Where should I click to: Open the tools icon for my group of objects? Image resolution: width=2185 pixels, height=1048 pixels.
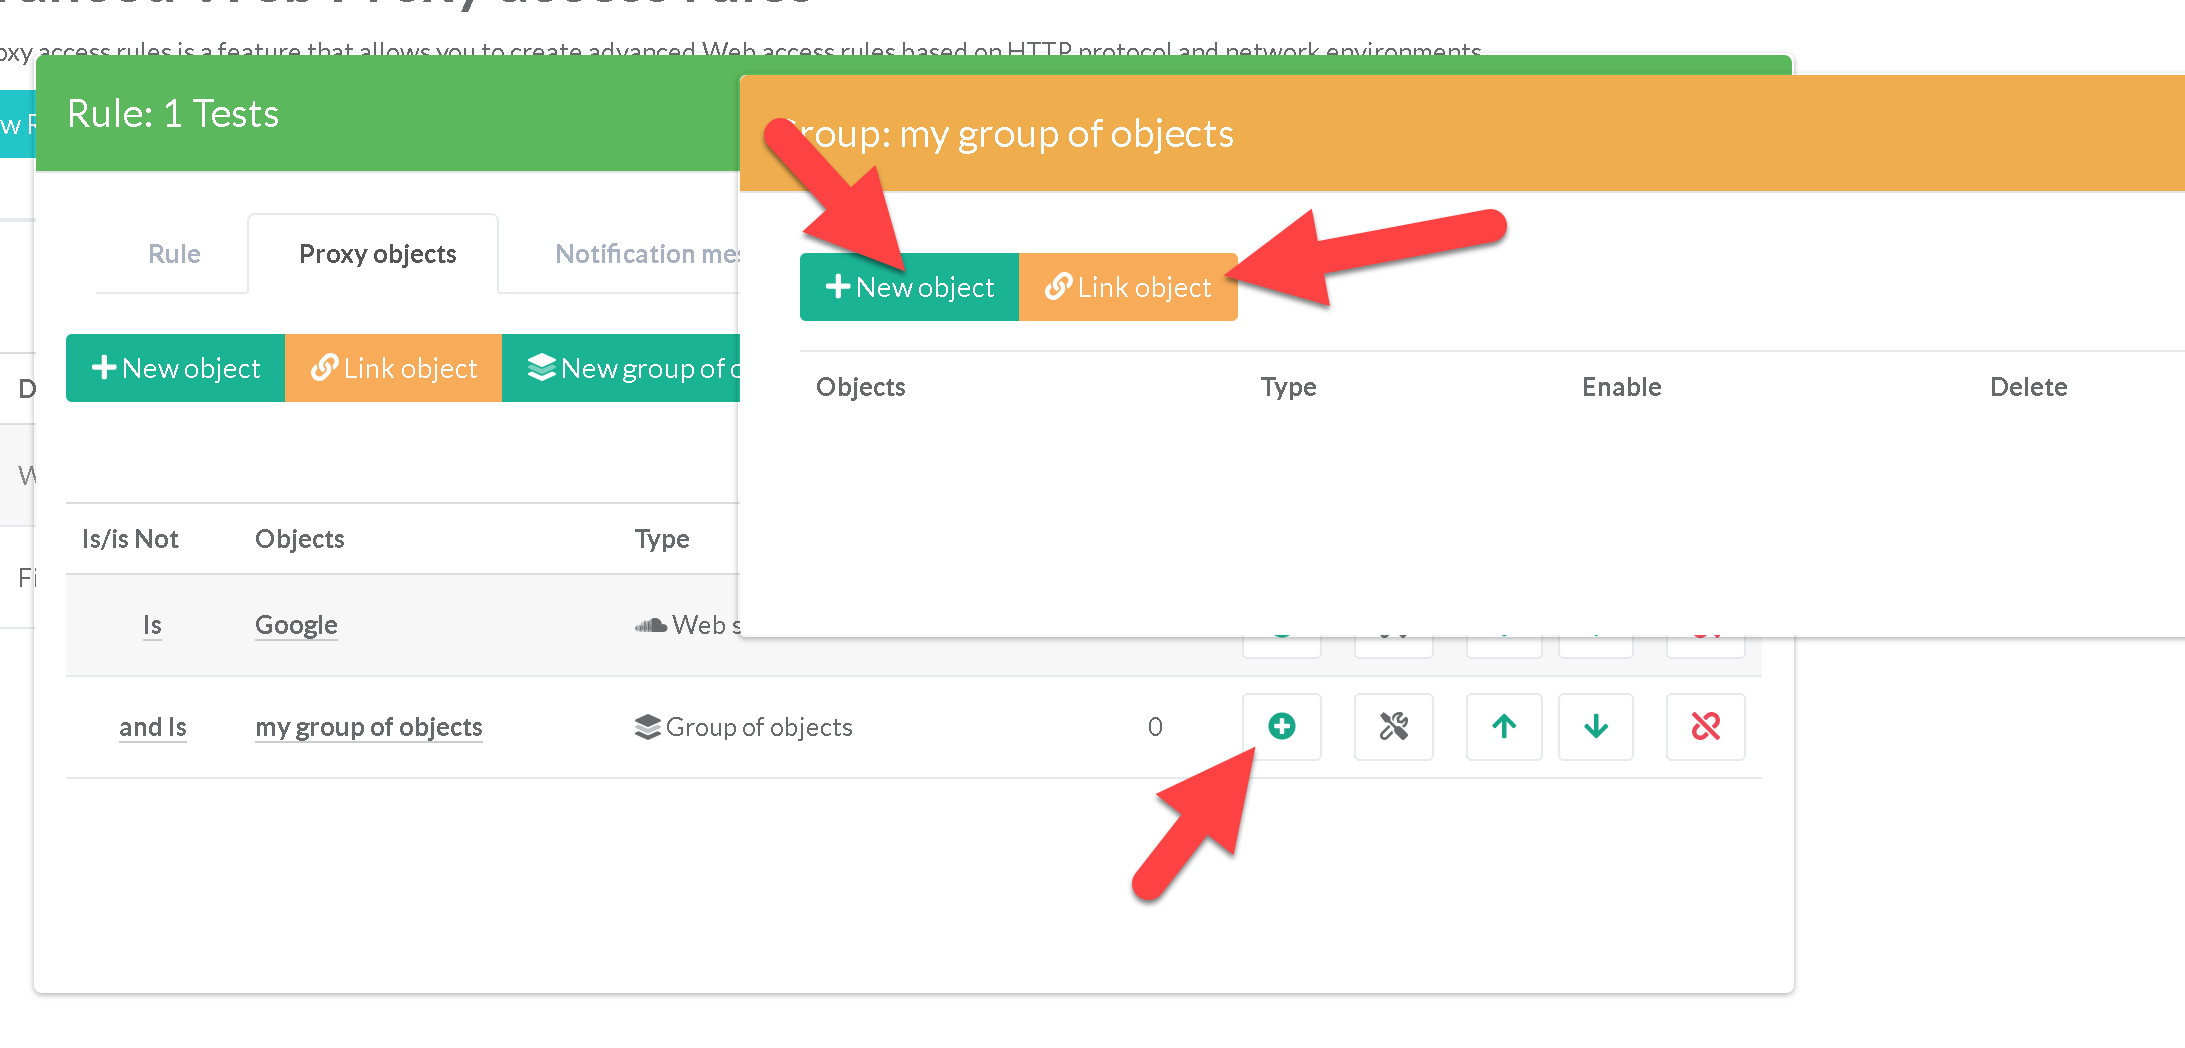pos(1393,727)
